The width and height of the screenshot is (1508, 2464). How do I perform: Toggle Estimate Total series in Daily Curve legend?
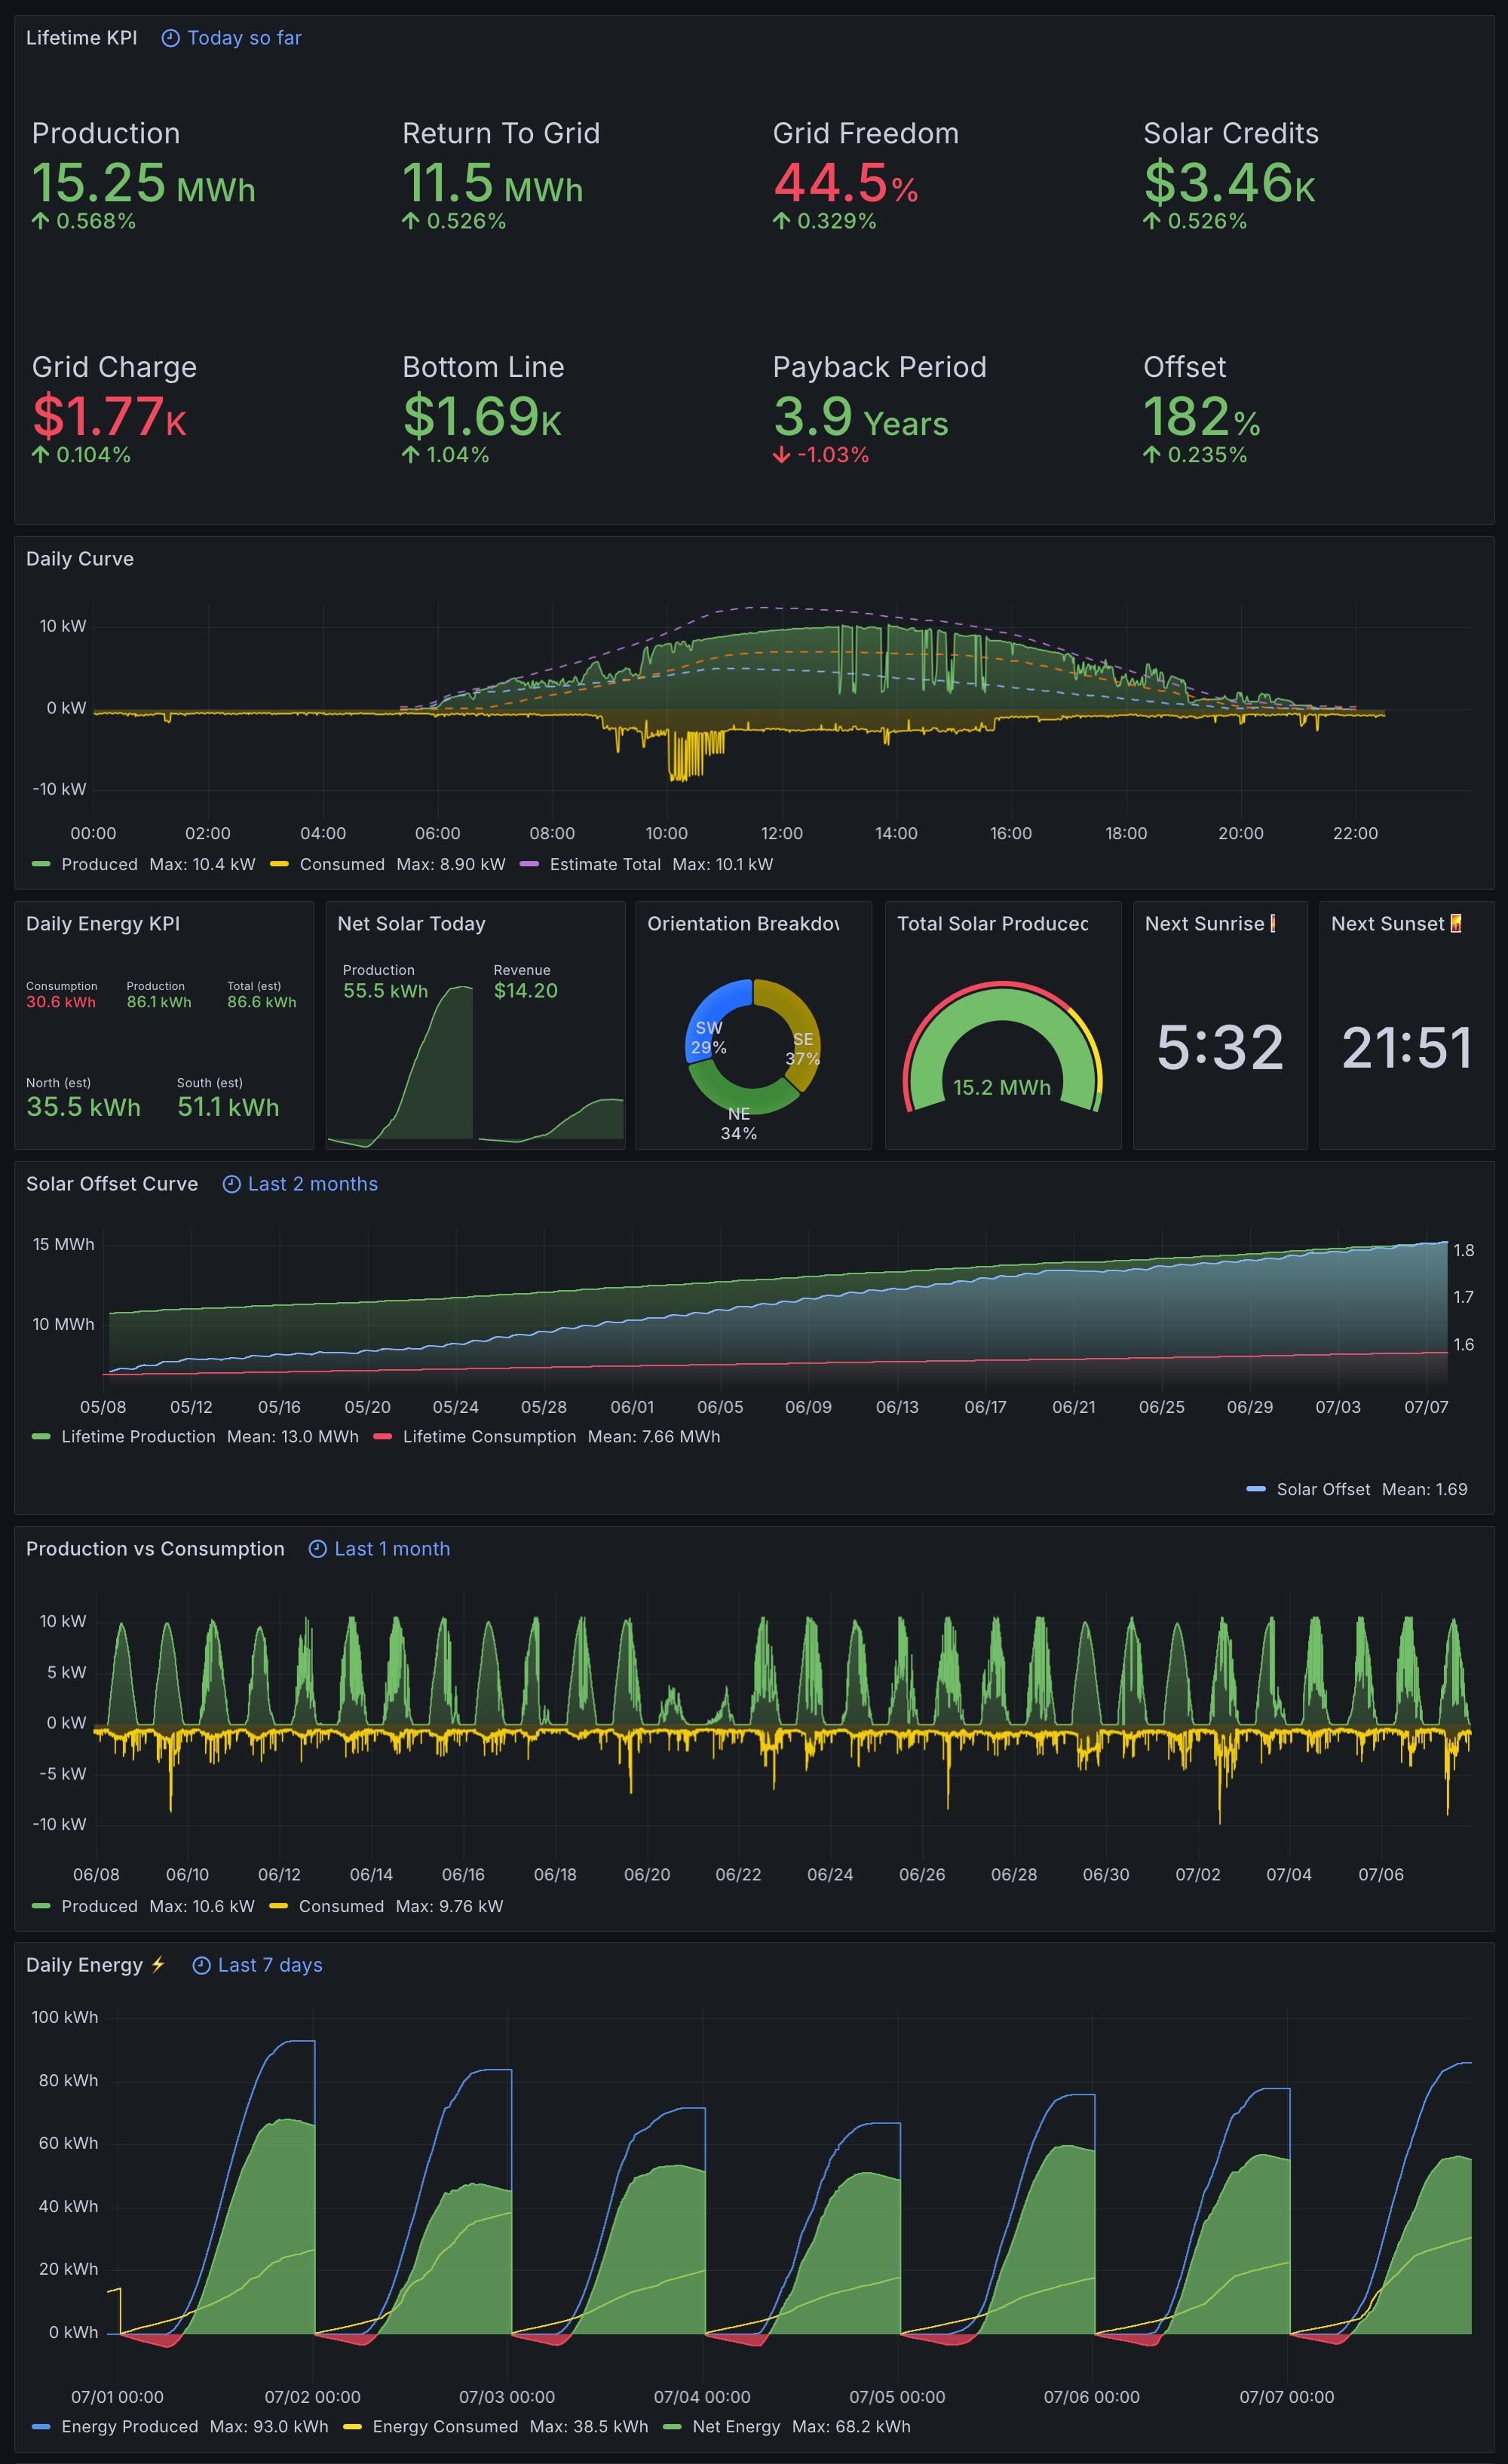[604, 864]
